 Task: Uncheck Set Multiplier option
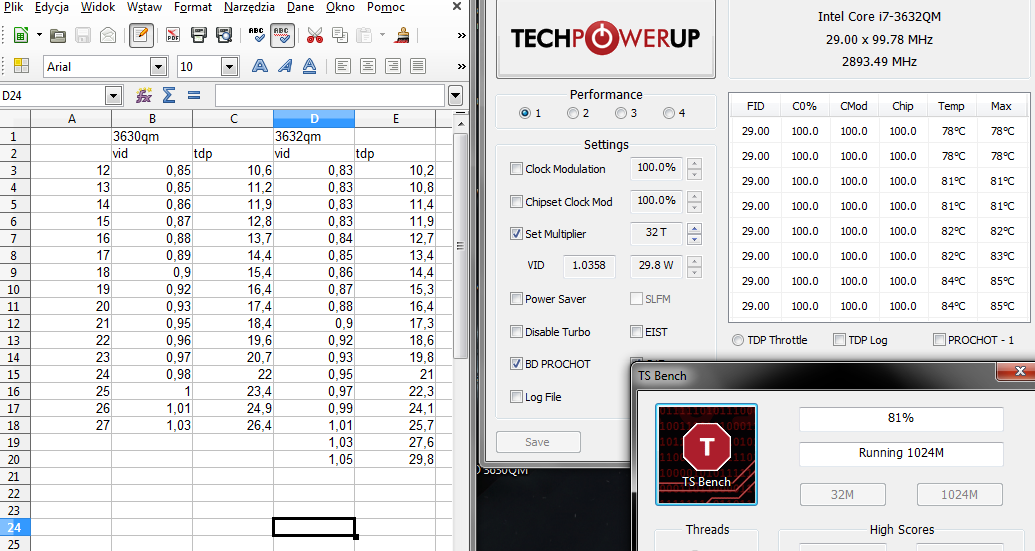tap(516, 234)
